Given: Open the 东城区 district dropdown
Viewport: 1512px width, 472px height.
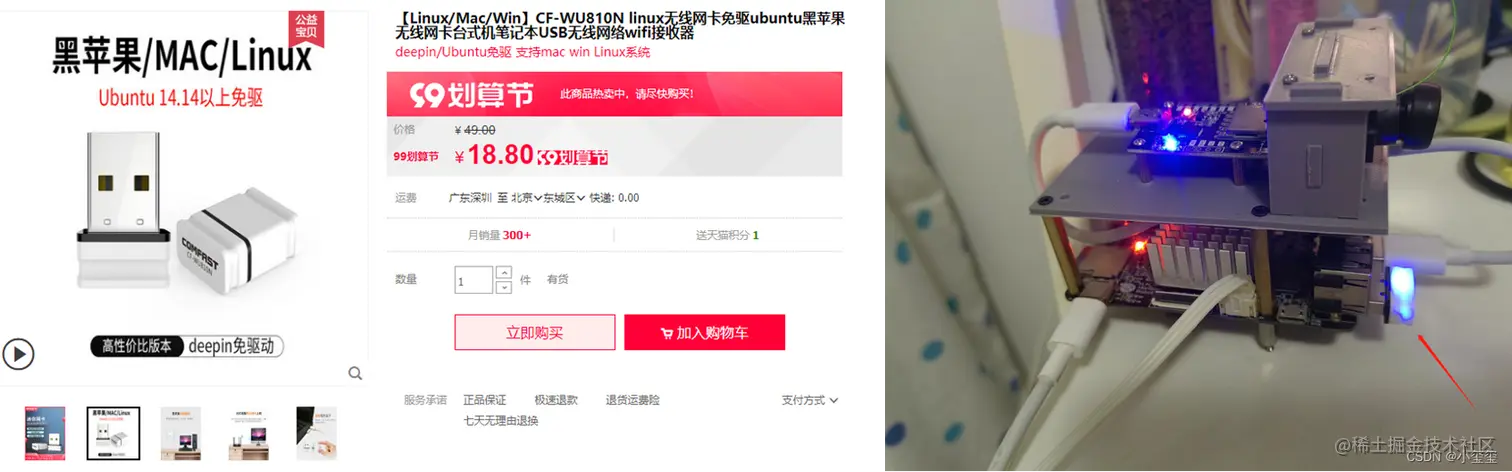Looking at the screenshot, I should [x=565, y=198].
